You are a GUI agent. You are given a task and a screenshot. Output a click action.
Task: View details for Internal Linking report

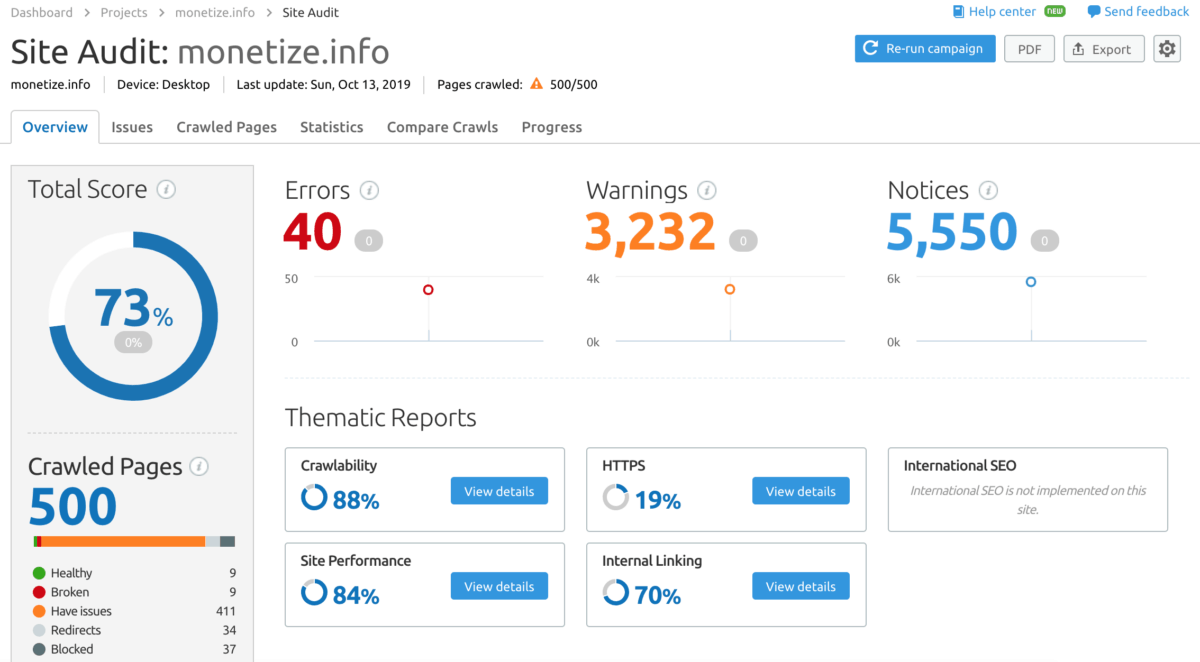[x=800, y=586]
